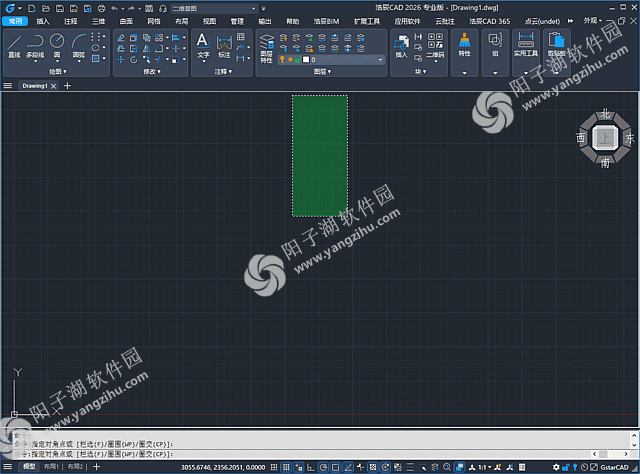Add a new drawing tab with plus
640x474 pixels.
[x=68, y=86]
